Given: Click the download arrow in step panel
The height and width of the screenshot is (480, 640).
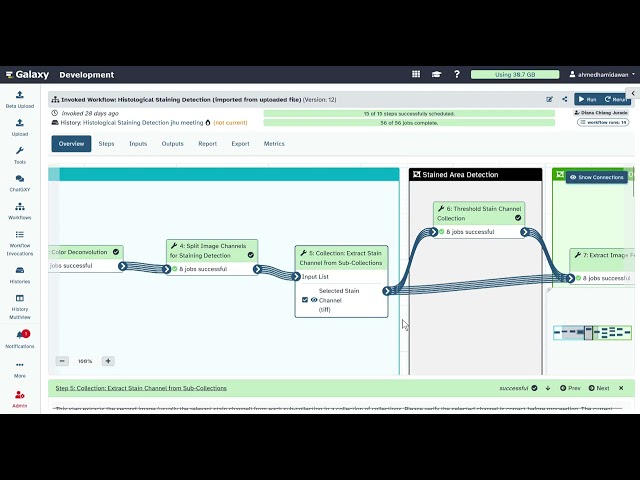Looking at the screenshot, I should click(x=548, y=388).
